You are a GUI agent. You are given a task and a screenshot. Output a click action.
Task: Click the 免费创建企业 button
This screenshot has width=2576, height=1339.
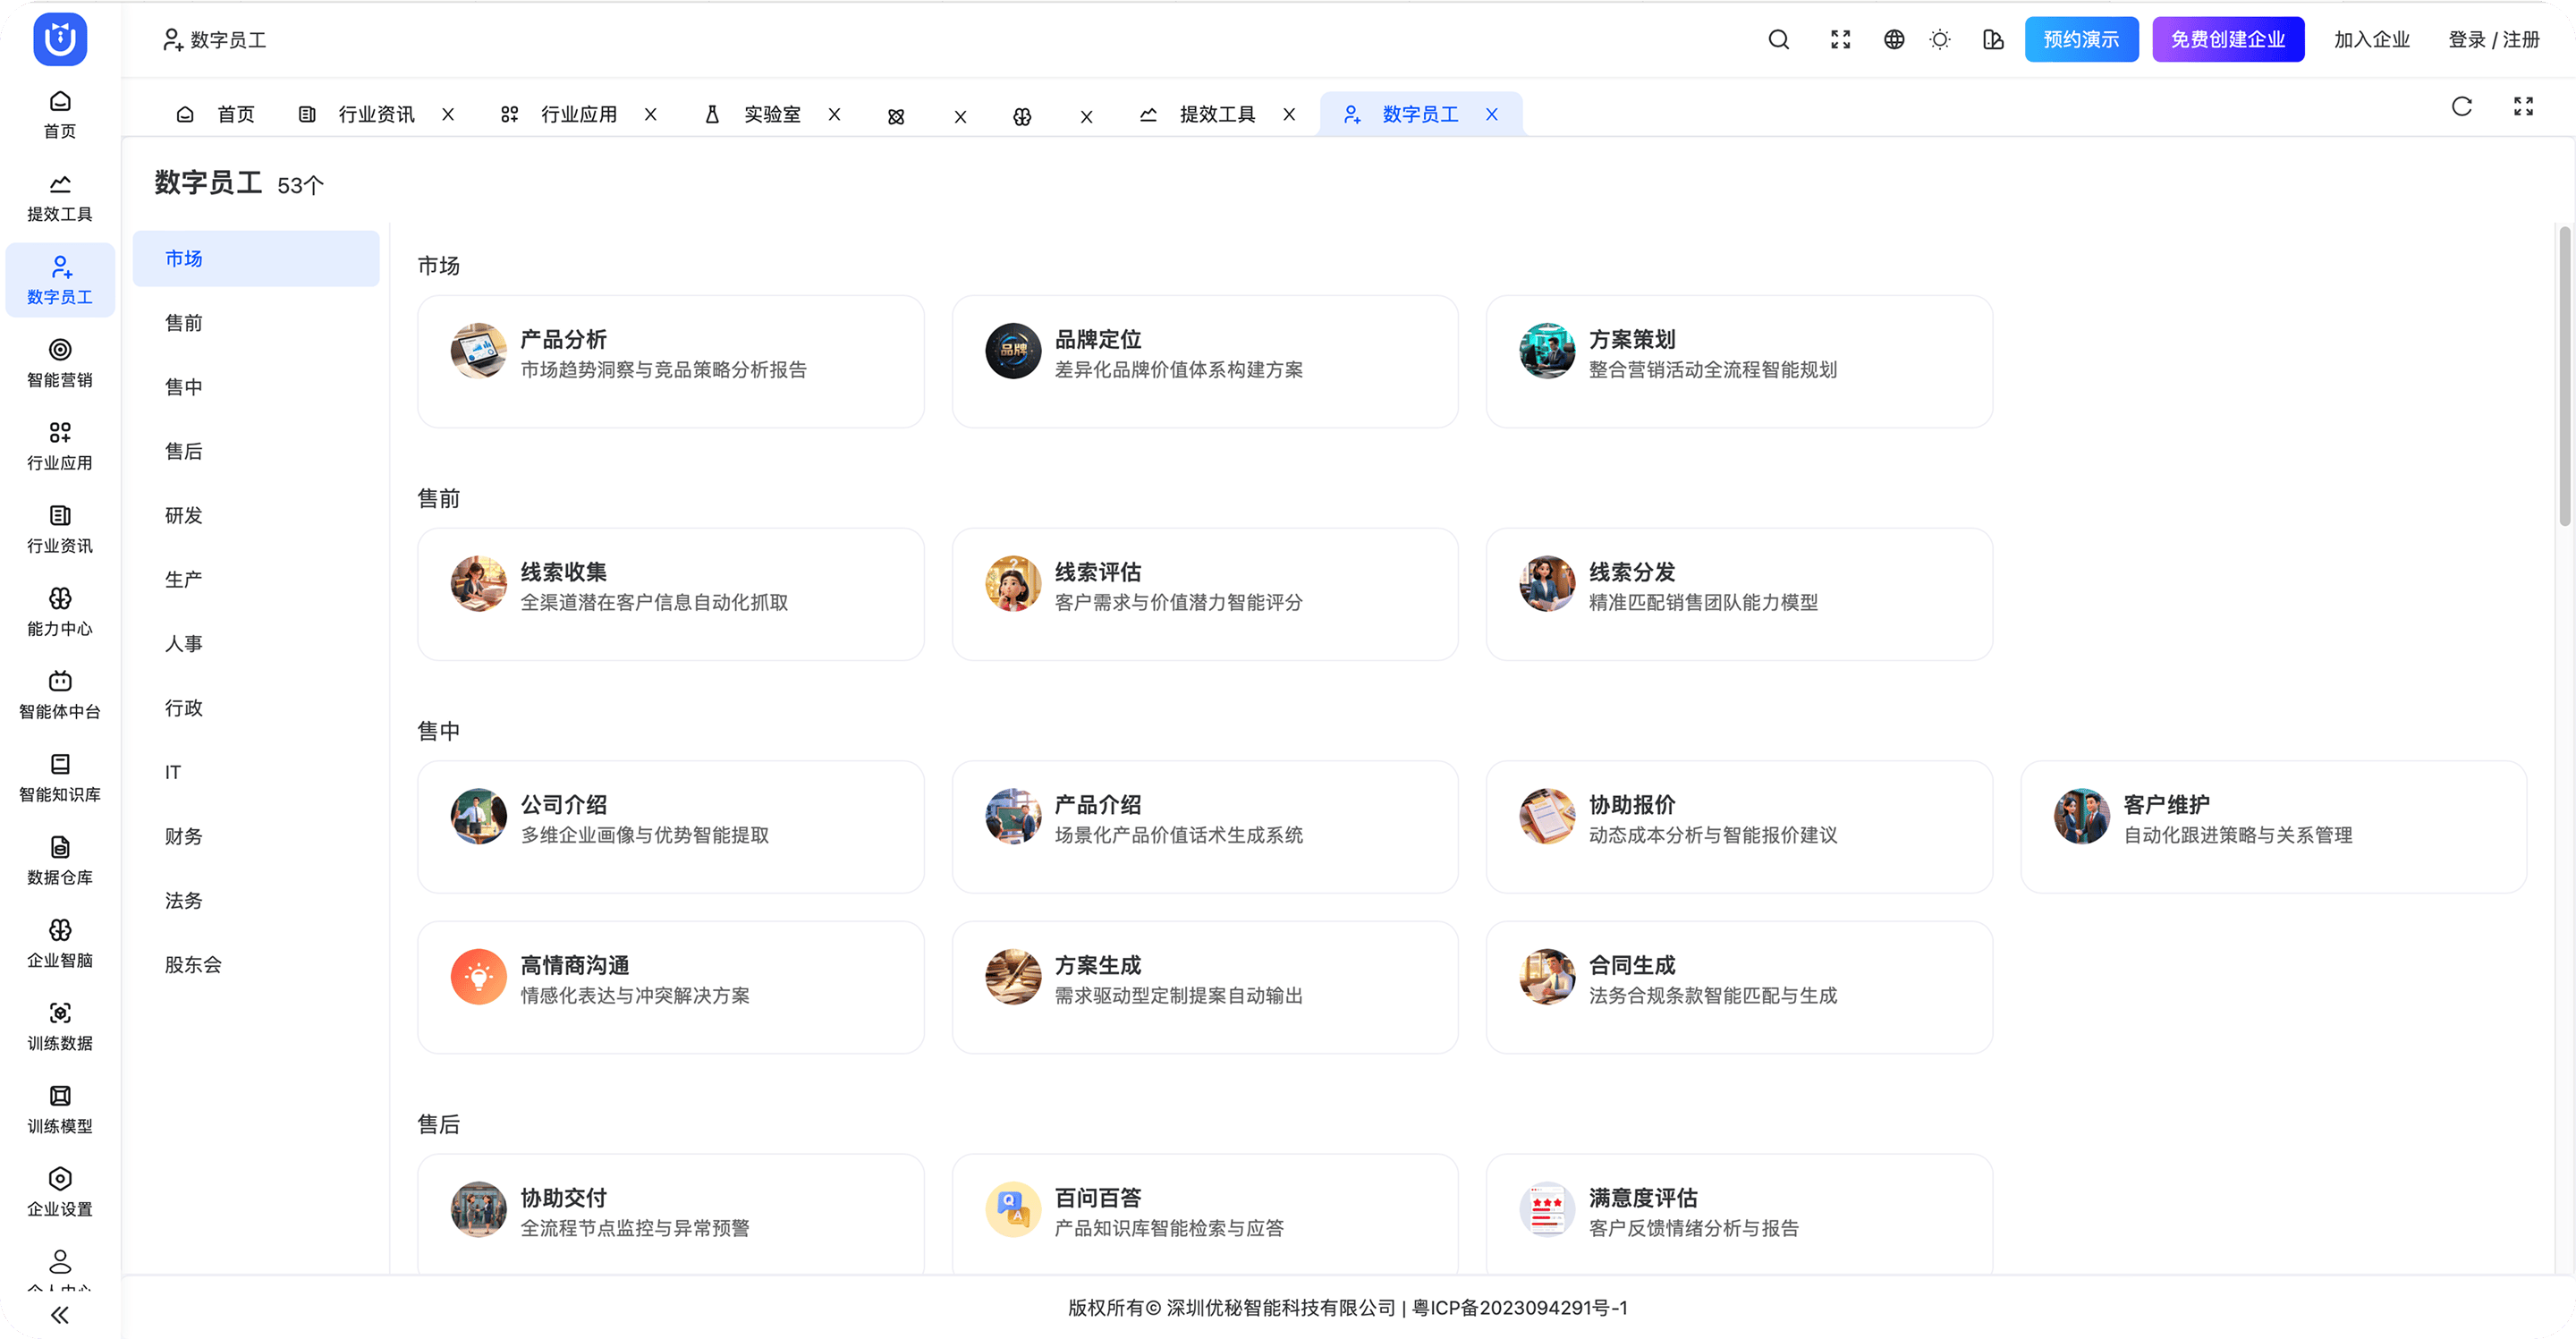(2227, 40)
